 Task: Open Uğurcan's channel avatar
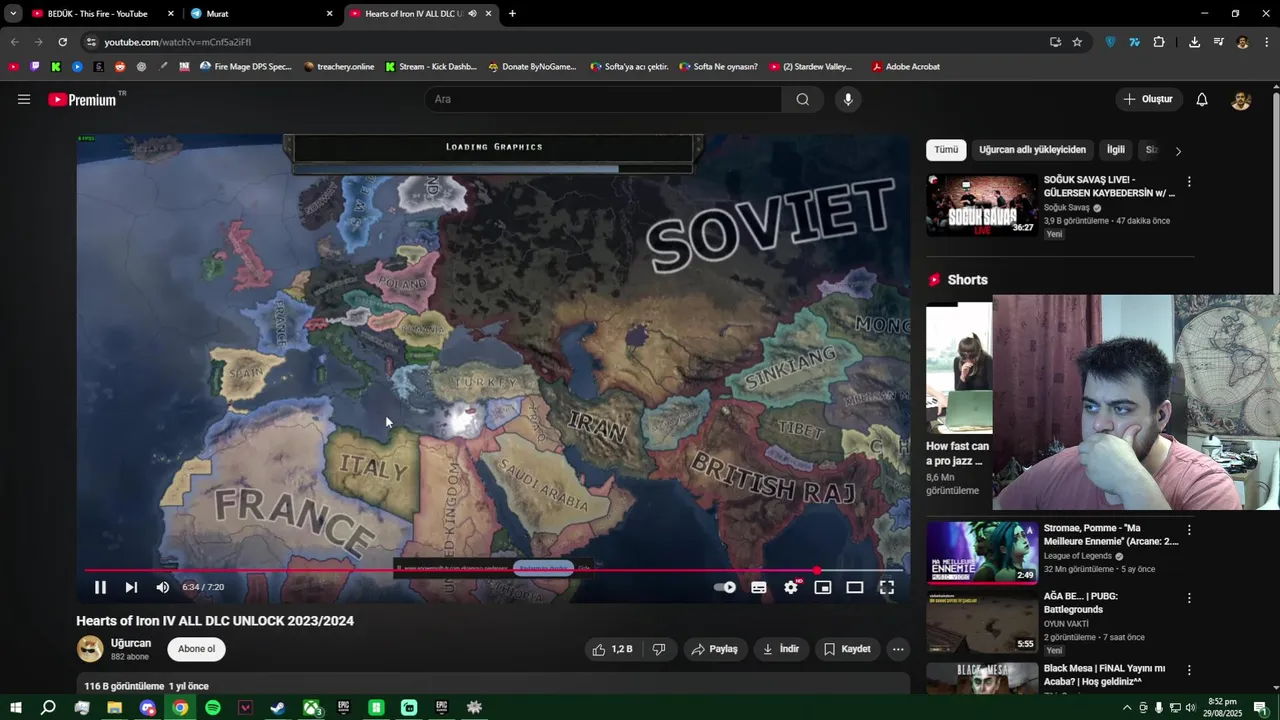(90, 649)
